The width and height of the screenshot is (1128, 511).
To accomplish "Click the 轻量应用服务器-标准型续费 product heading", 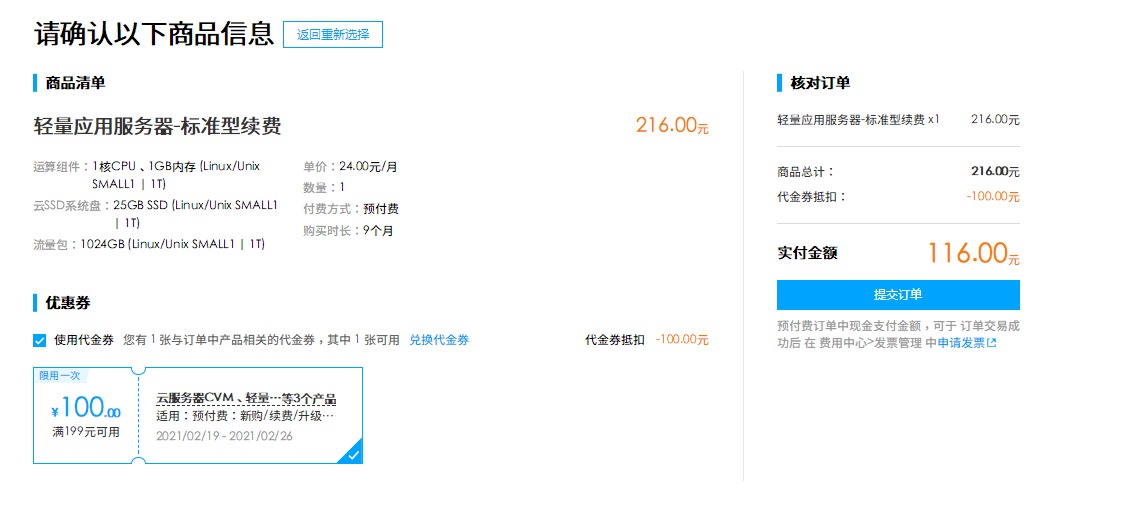I will (158, 127).
